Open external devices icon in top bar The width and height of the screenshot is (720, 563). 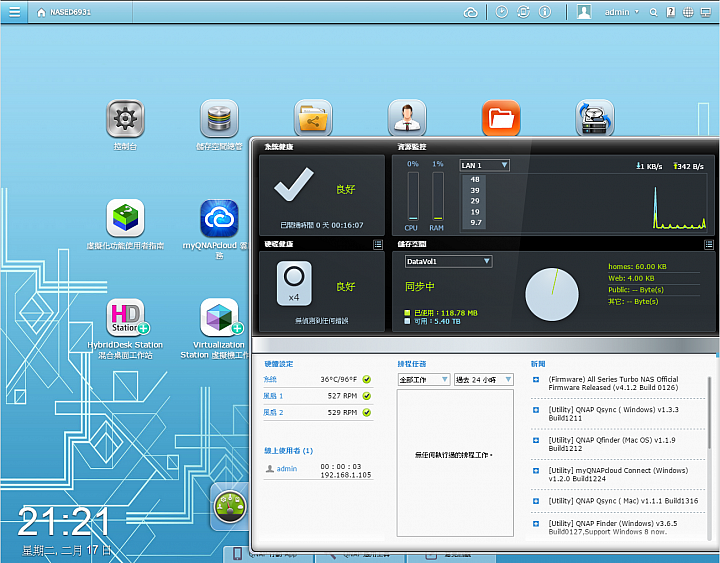pos(523,12)
